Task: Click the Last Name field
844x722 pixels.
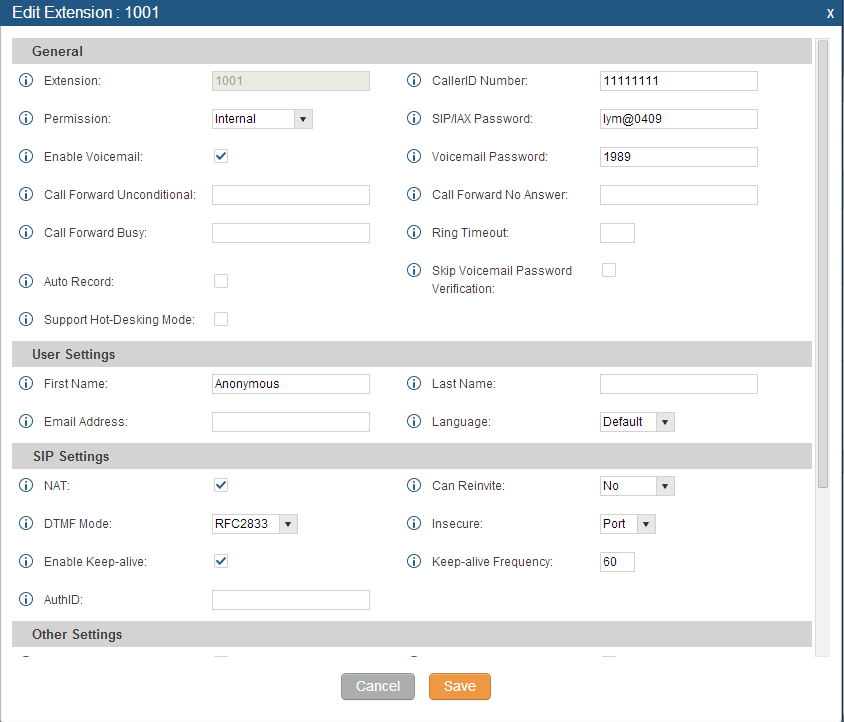Action: pyautogui.click(x=679, y=384)
